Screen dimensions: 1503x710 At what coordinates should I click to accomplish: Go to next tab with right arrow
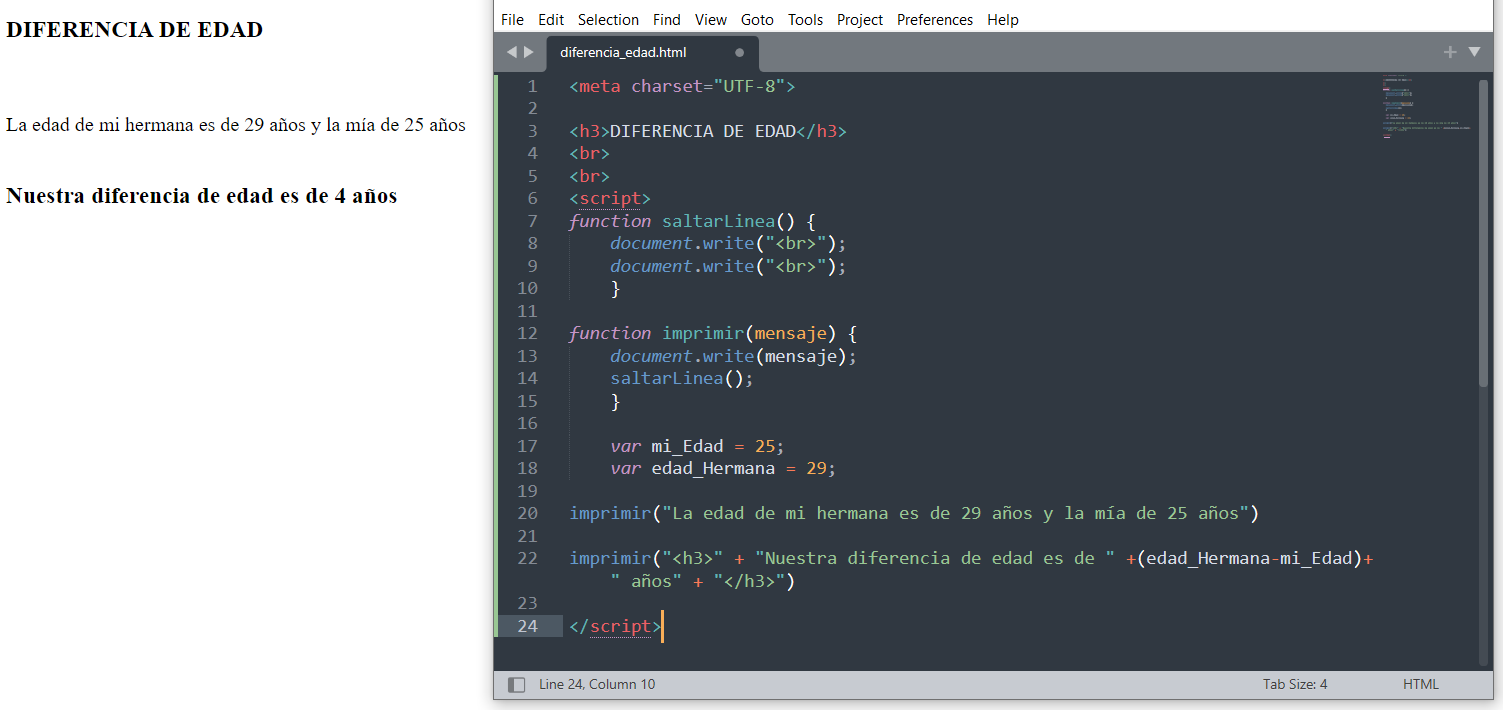[x=529, y=52]
